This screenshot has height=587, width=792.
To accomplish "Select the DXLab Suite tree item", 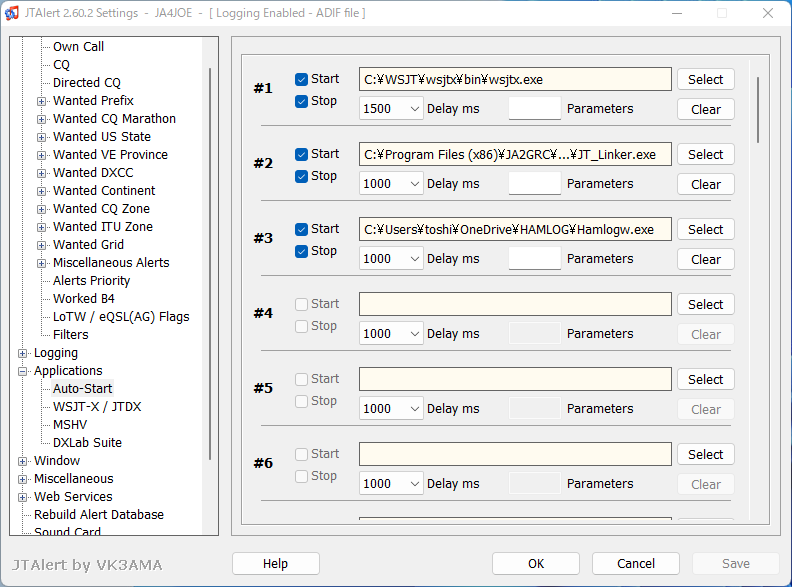I will pyautogui.click(x=87, y=443).
